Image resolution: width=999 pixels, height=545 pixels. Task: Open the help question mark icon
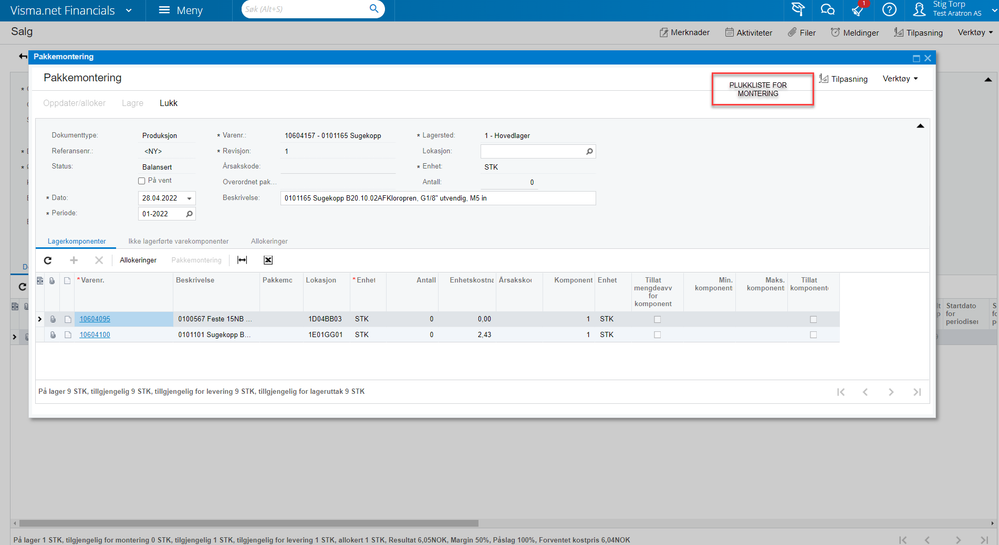click(889, 10)
